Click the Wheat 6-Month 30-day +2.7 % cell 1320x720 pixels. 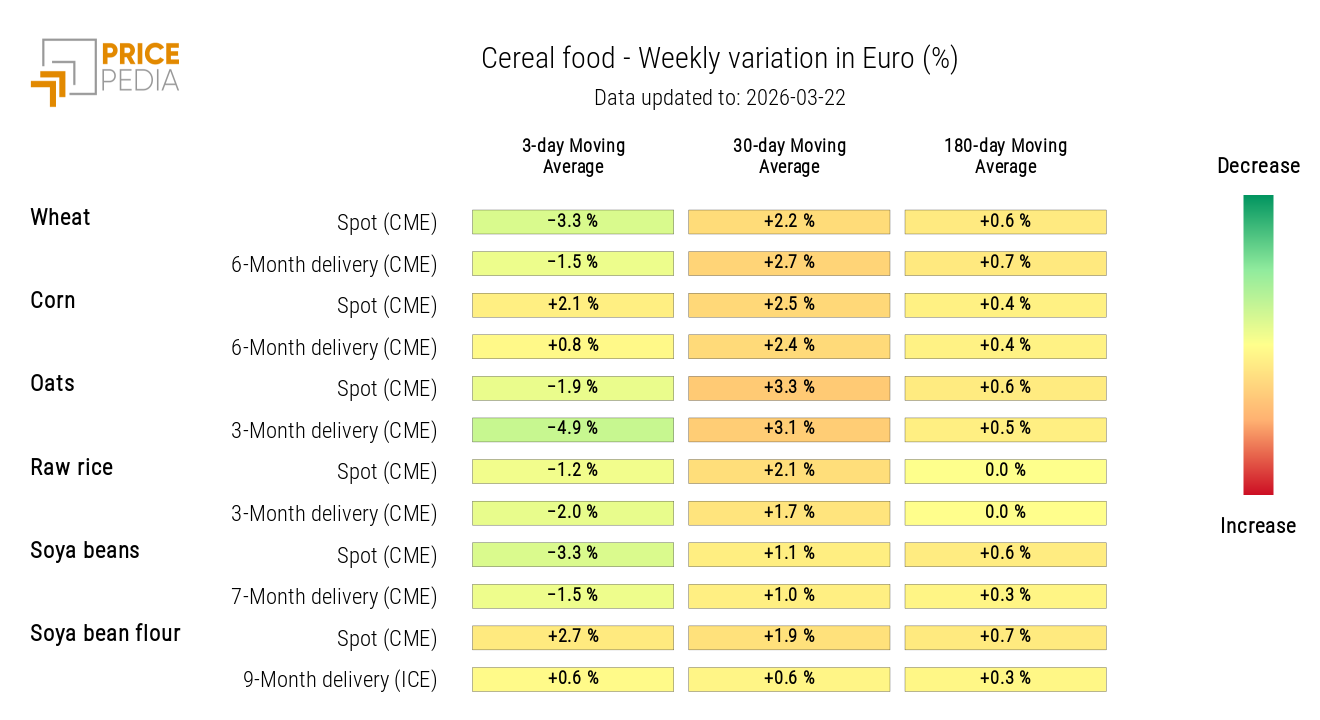pos(789,263)
